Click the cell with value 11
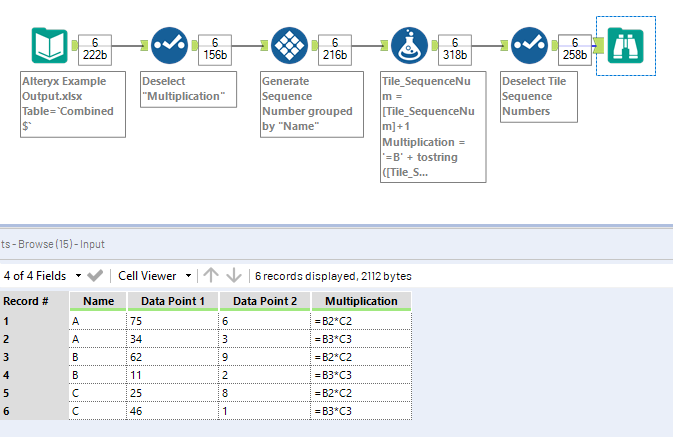 pos(173,375)
